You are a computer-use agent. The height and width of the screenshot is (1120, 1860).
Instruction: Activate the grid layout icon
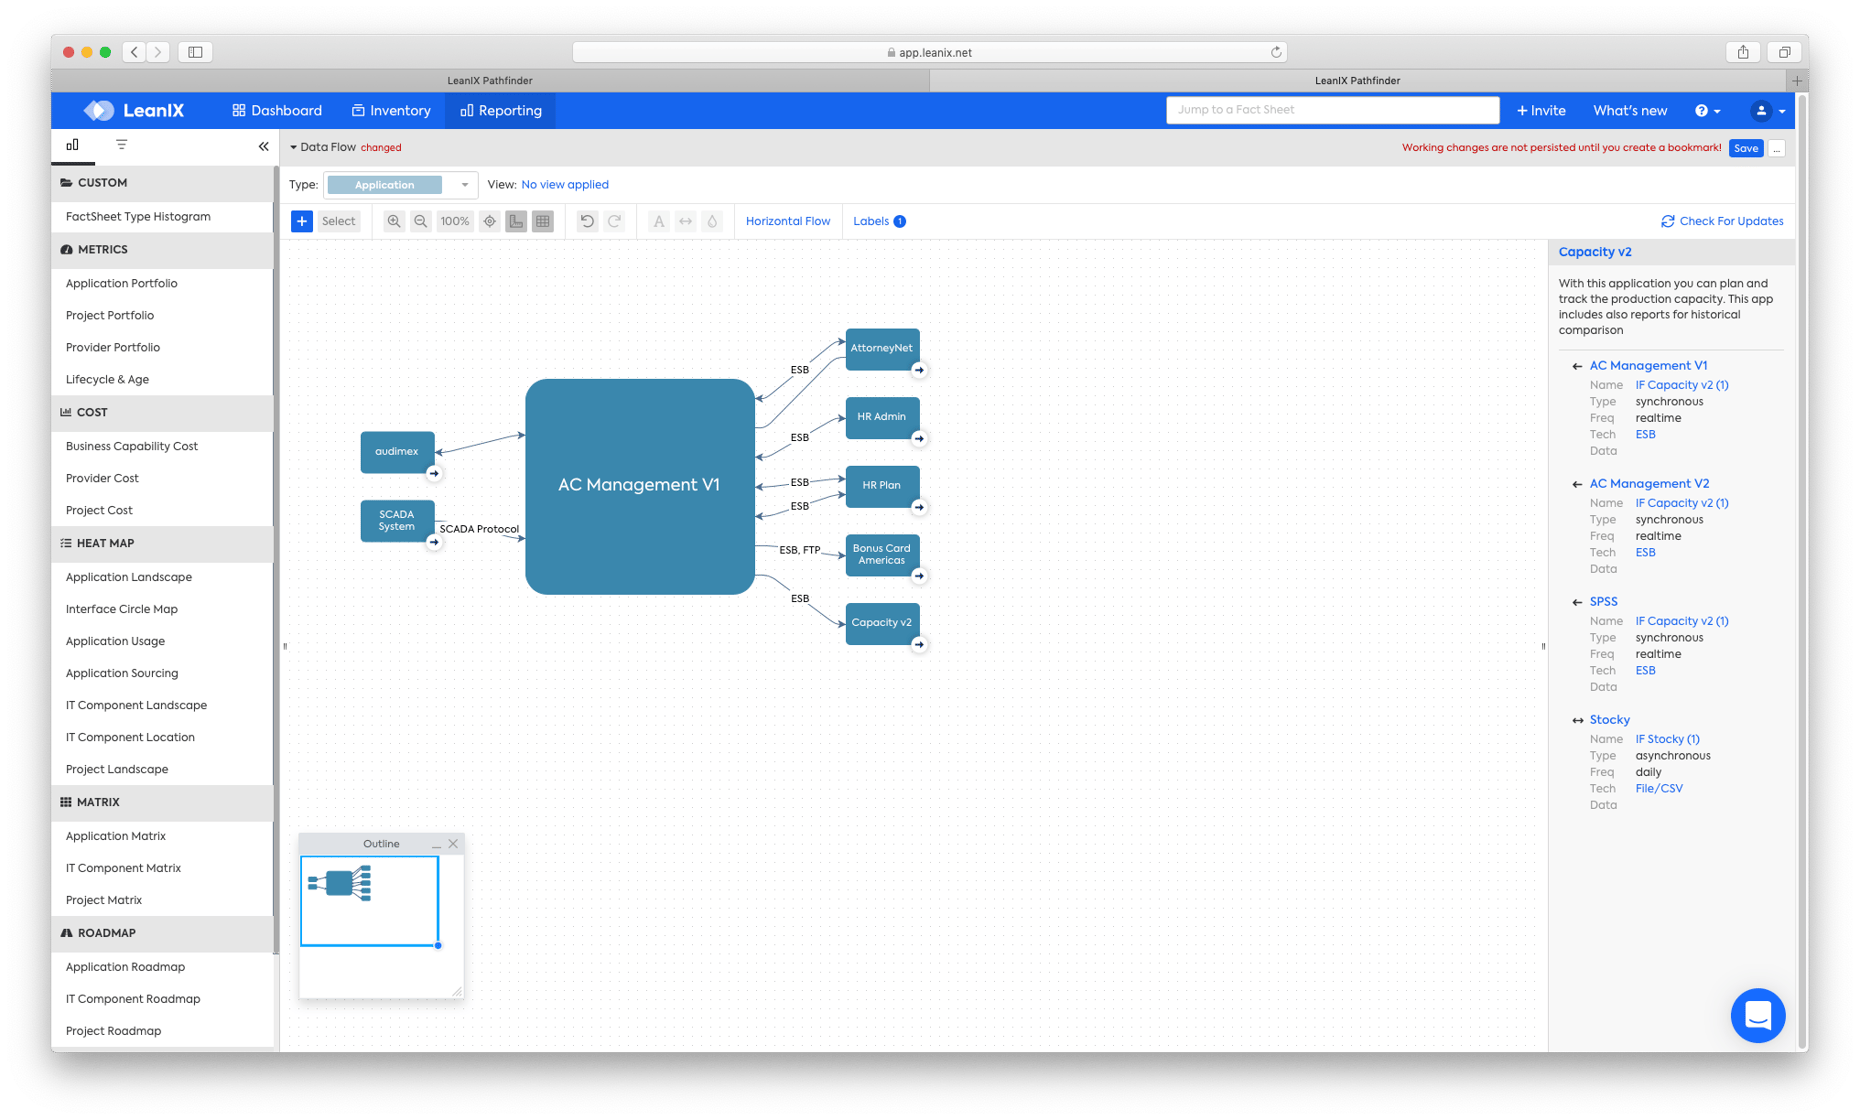click(543, 221)
